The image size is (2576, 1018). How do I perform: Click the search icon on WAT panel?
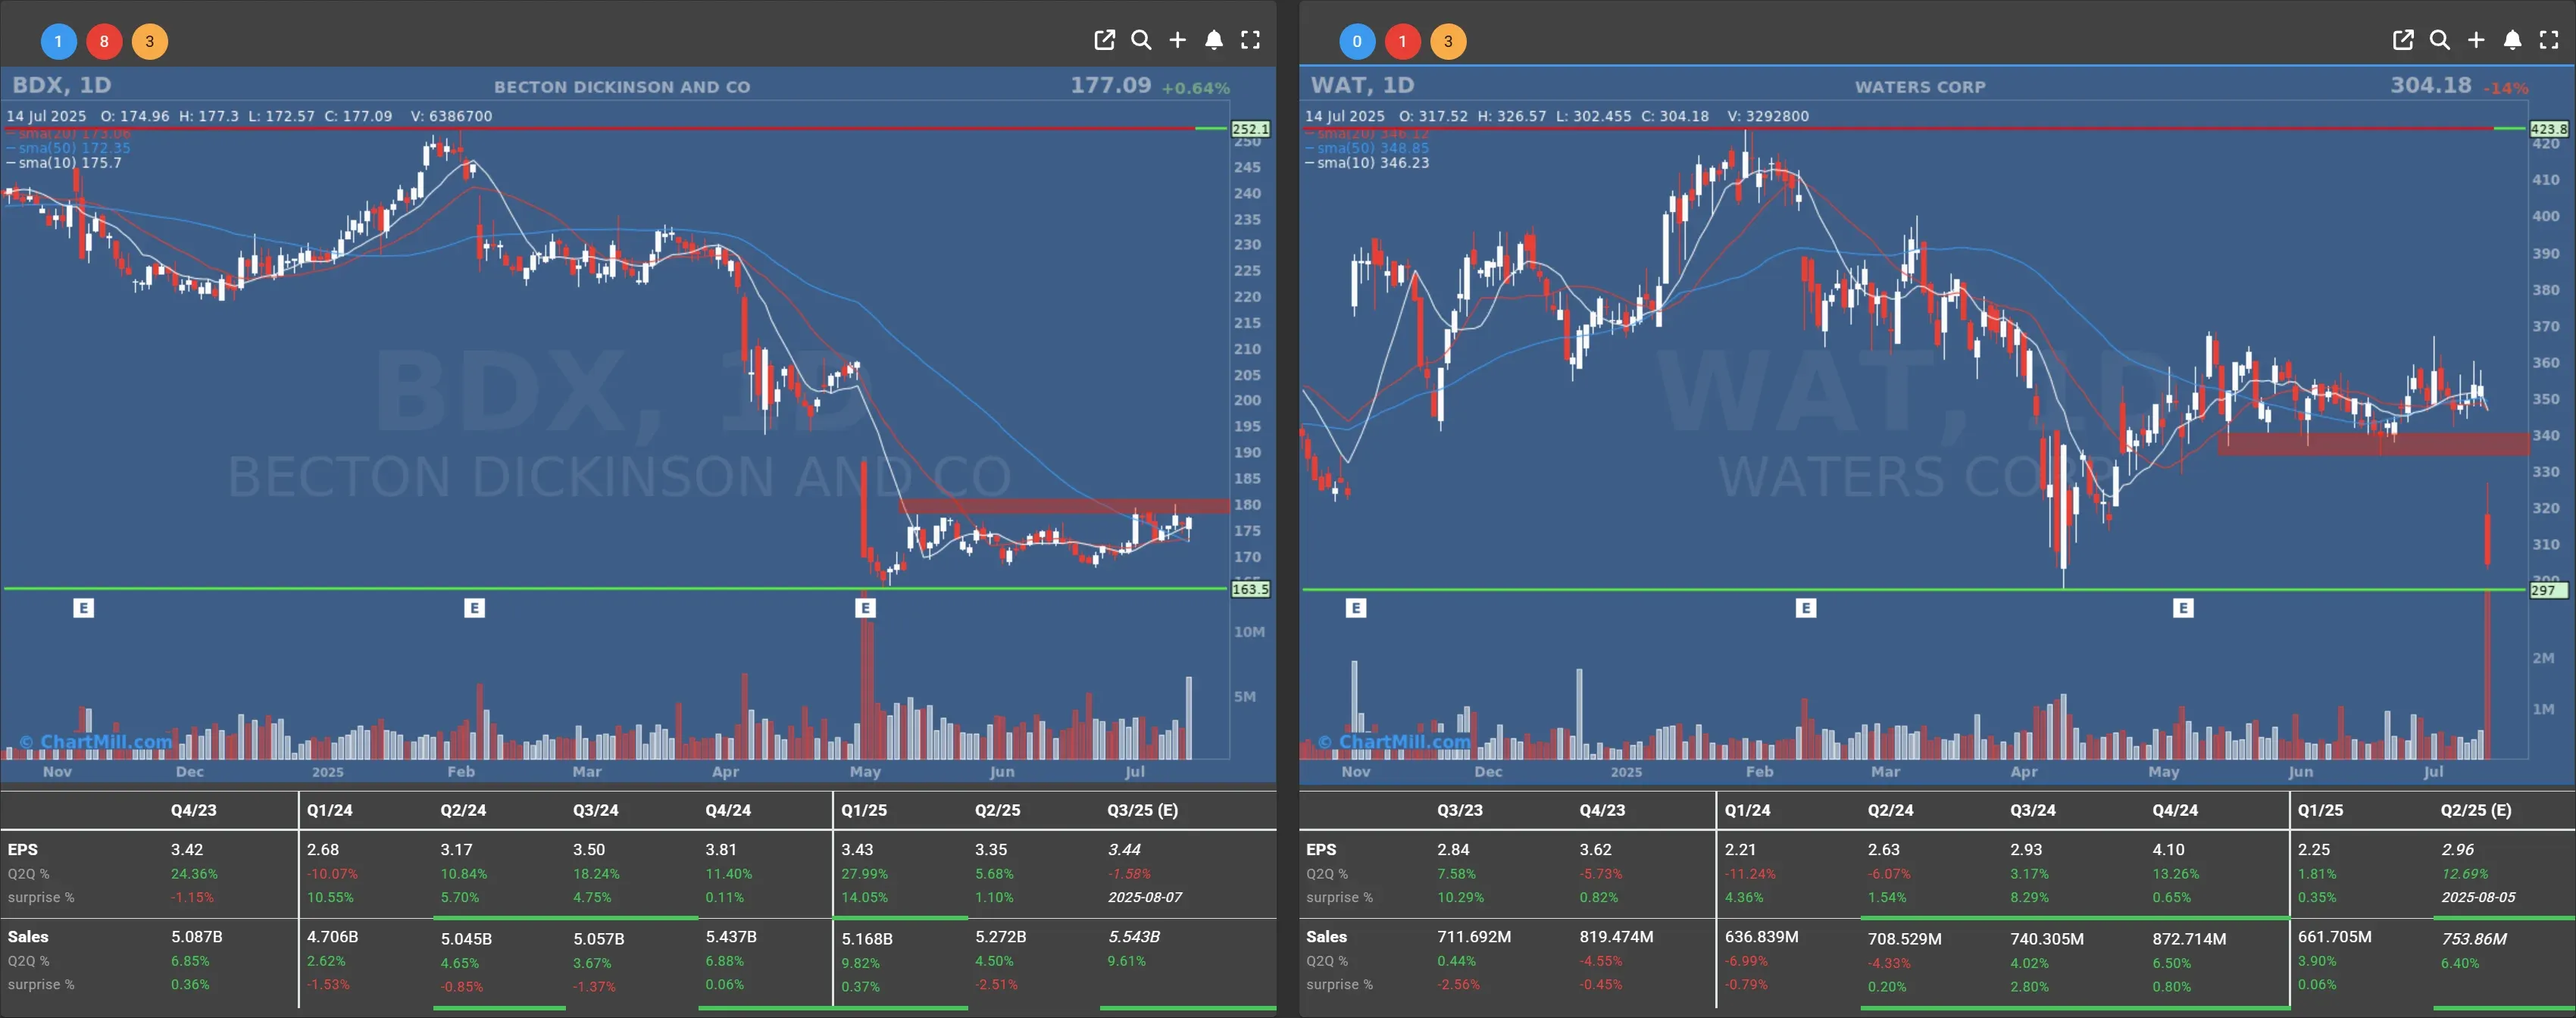pyautogui.click(x=2440, y=40)
